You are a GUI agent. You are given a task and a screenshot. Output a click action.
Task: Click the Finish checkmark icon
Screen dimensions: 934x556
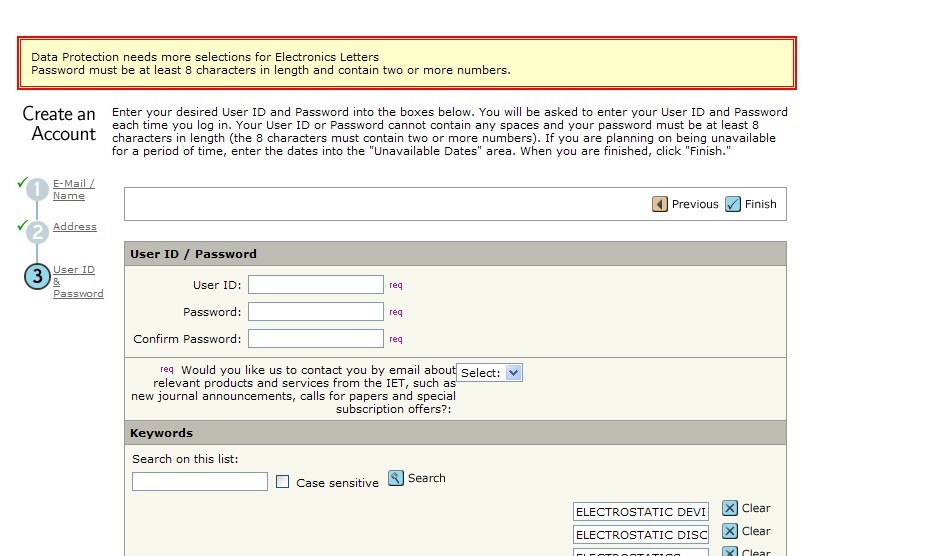coord(733,204)
